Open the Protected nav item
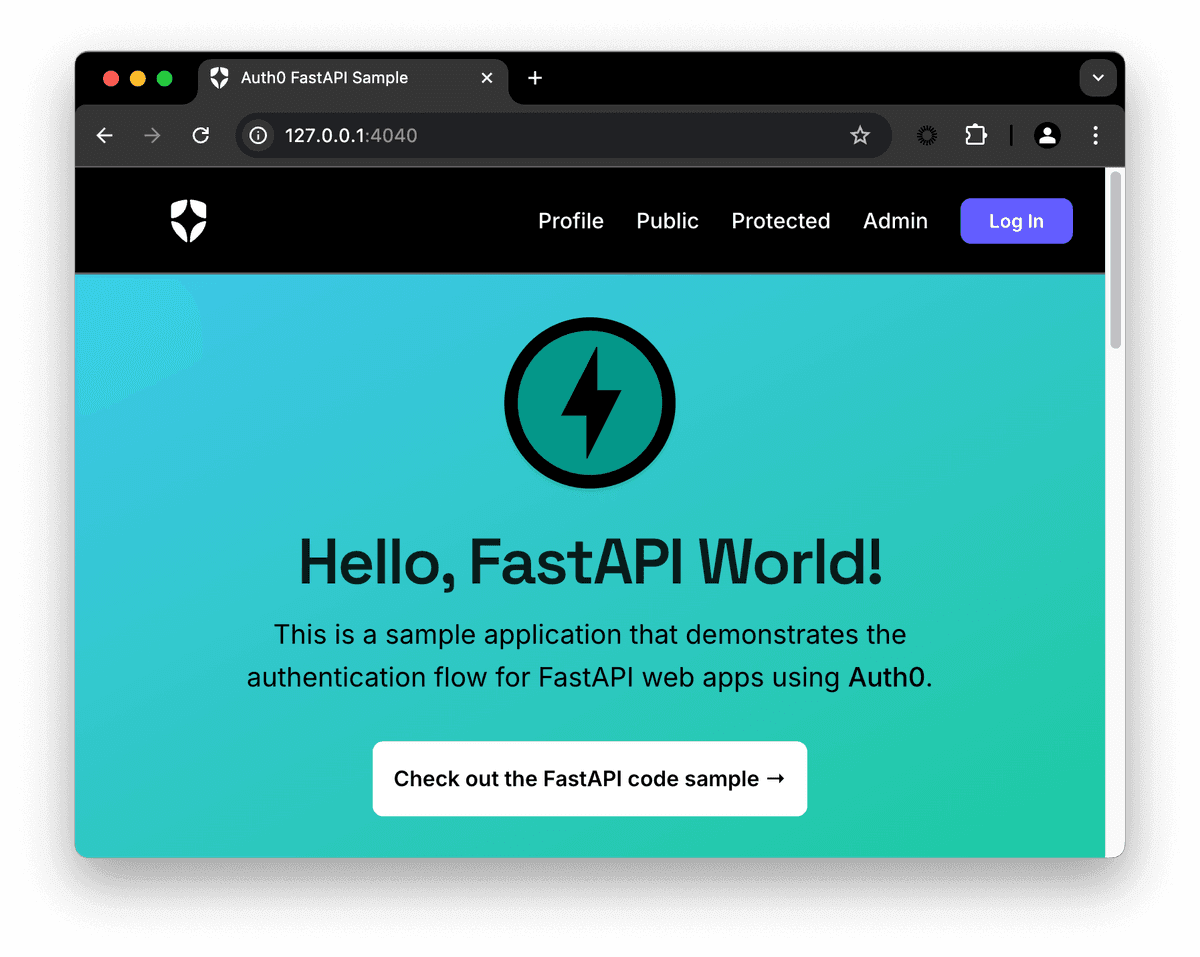 (x=781, y=221)
